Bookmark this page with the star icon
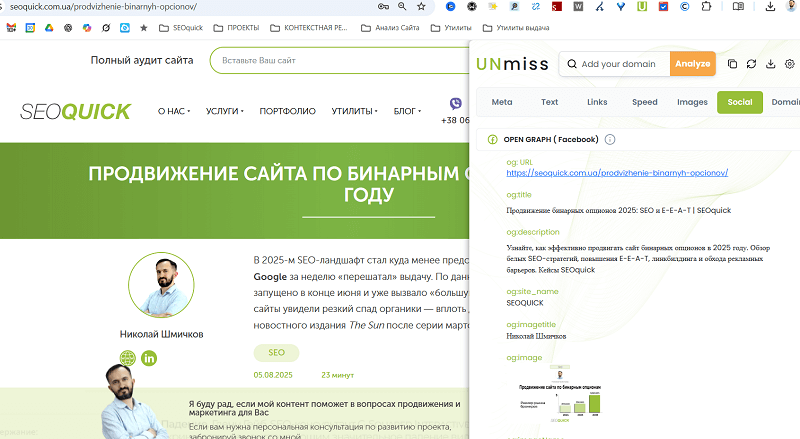The height and width of the screenshot is (439, 800). tap(421, 7)
